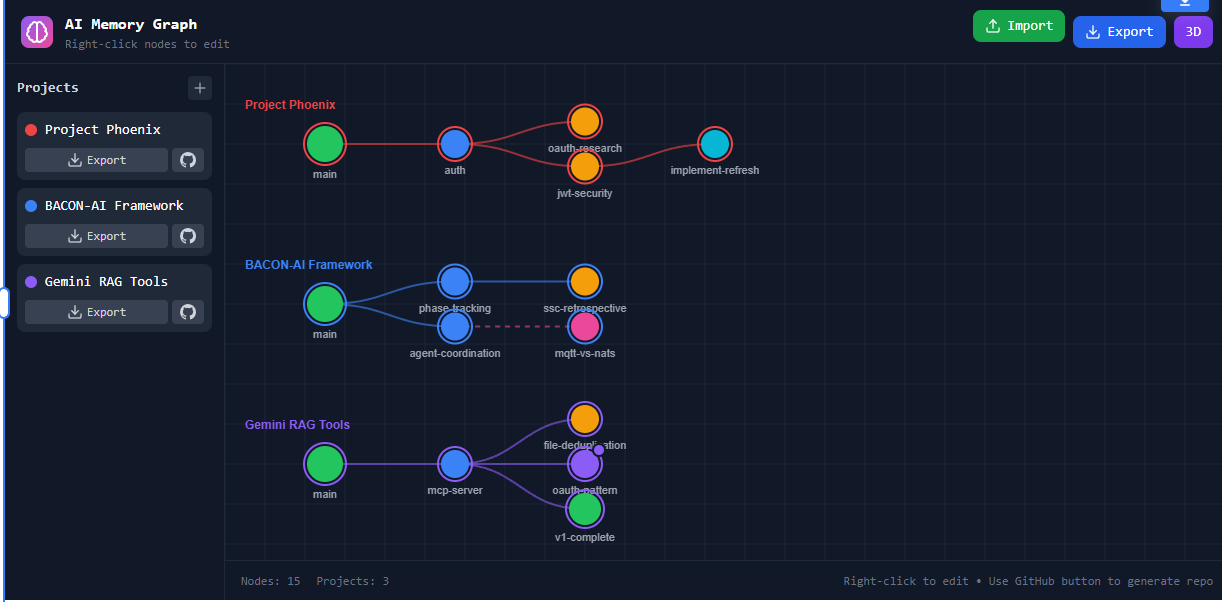The image size is (1222, 602).
Task: Click the BACON-AI Framework graph label
Action: click(x=309, y=265)
